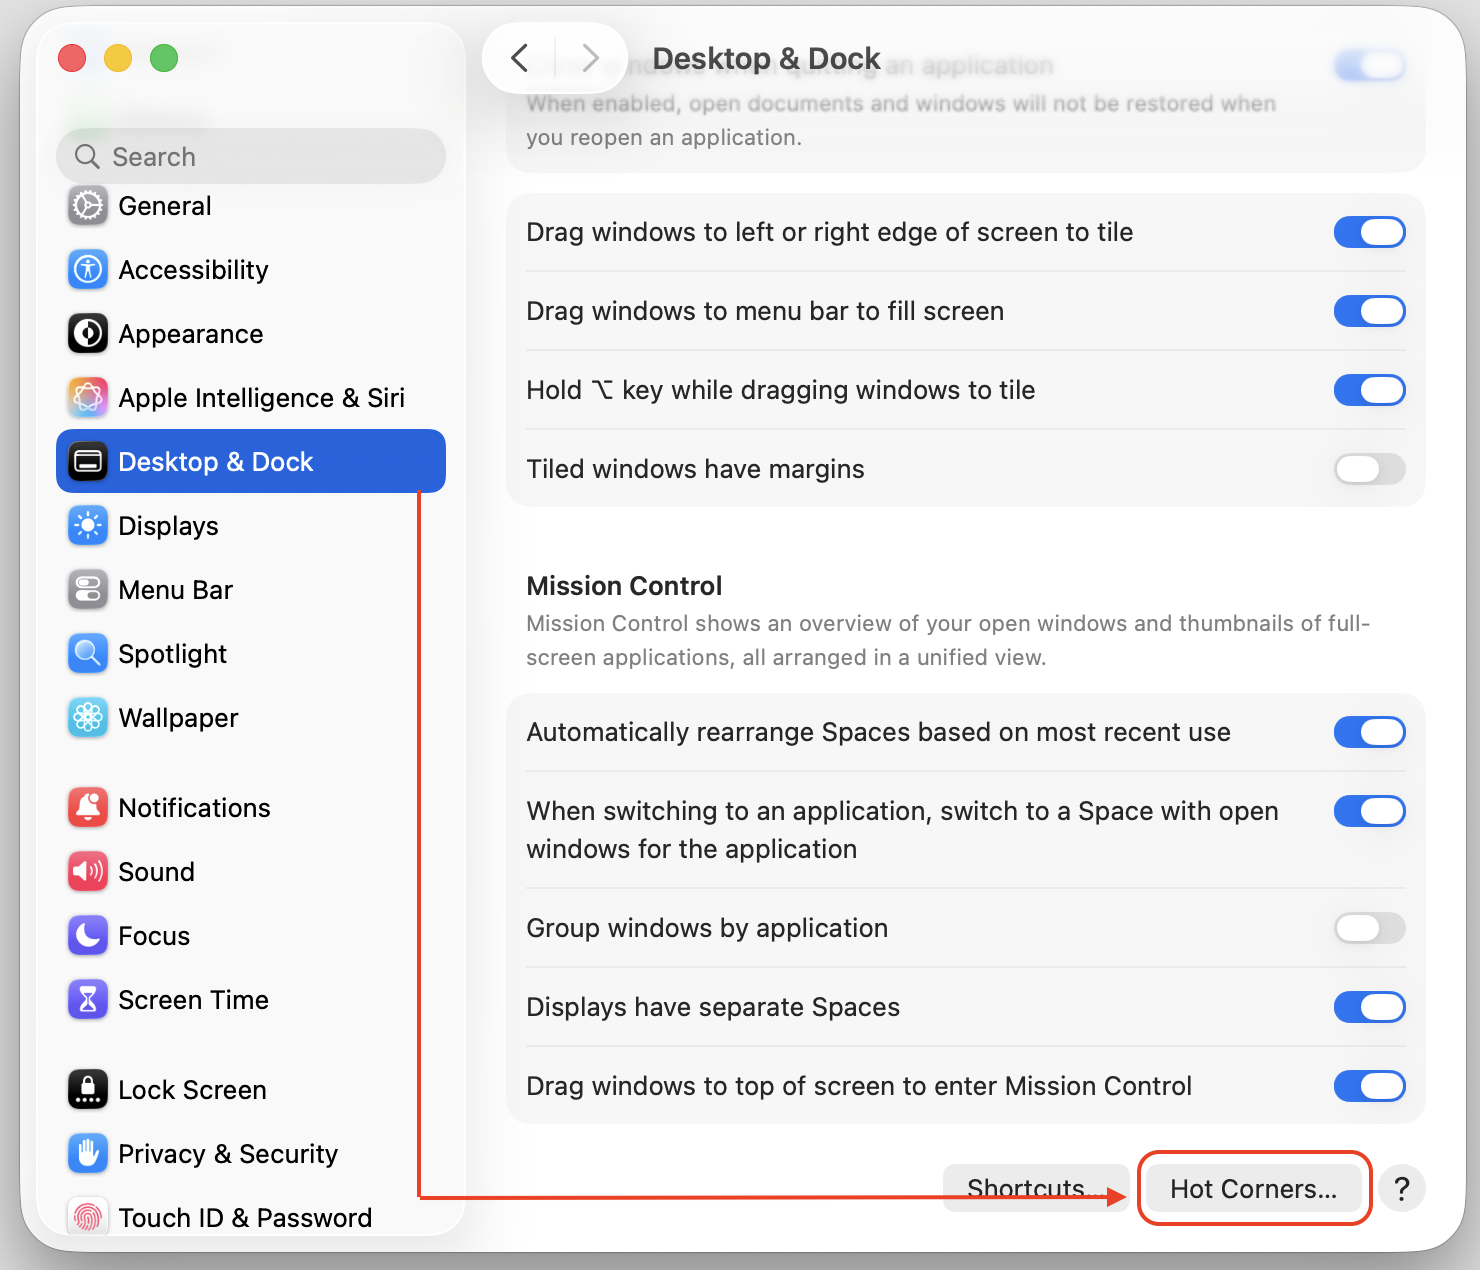Open Wallpaper settings pane
The image size is (1480, 1270).
[251, 718]
